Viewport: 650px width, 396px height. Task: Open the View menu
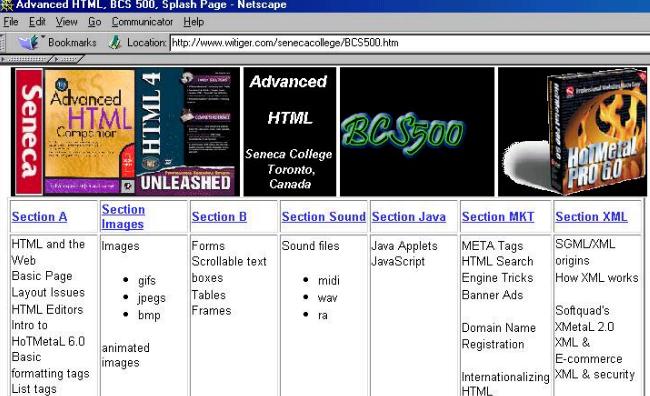pos(66,22)
